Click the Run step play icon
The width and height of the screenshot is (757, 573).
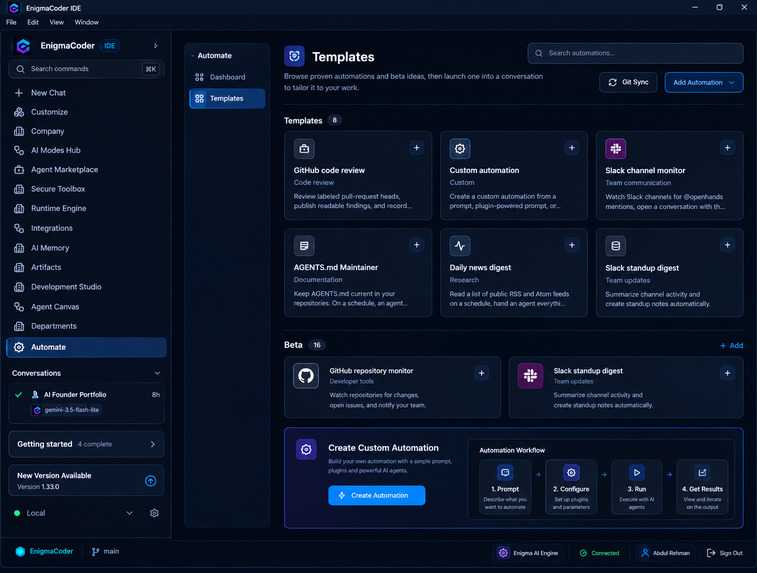[637, 473]
